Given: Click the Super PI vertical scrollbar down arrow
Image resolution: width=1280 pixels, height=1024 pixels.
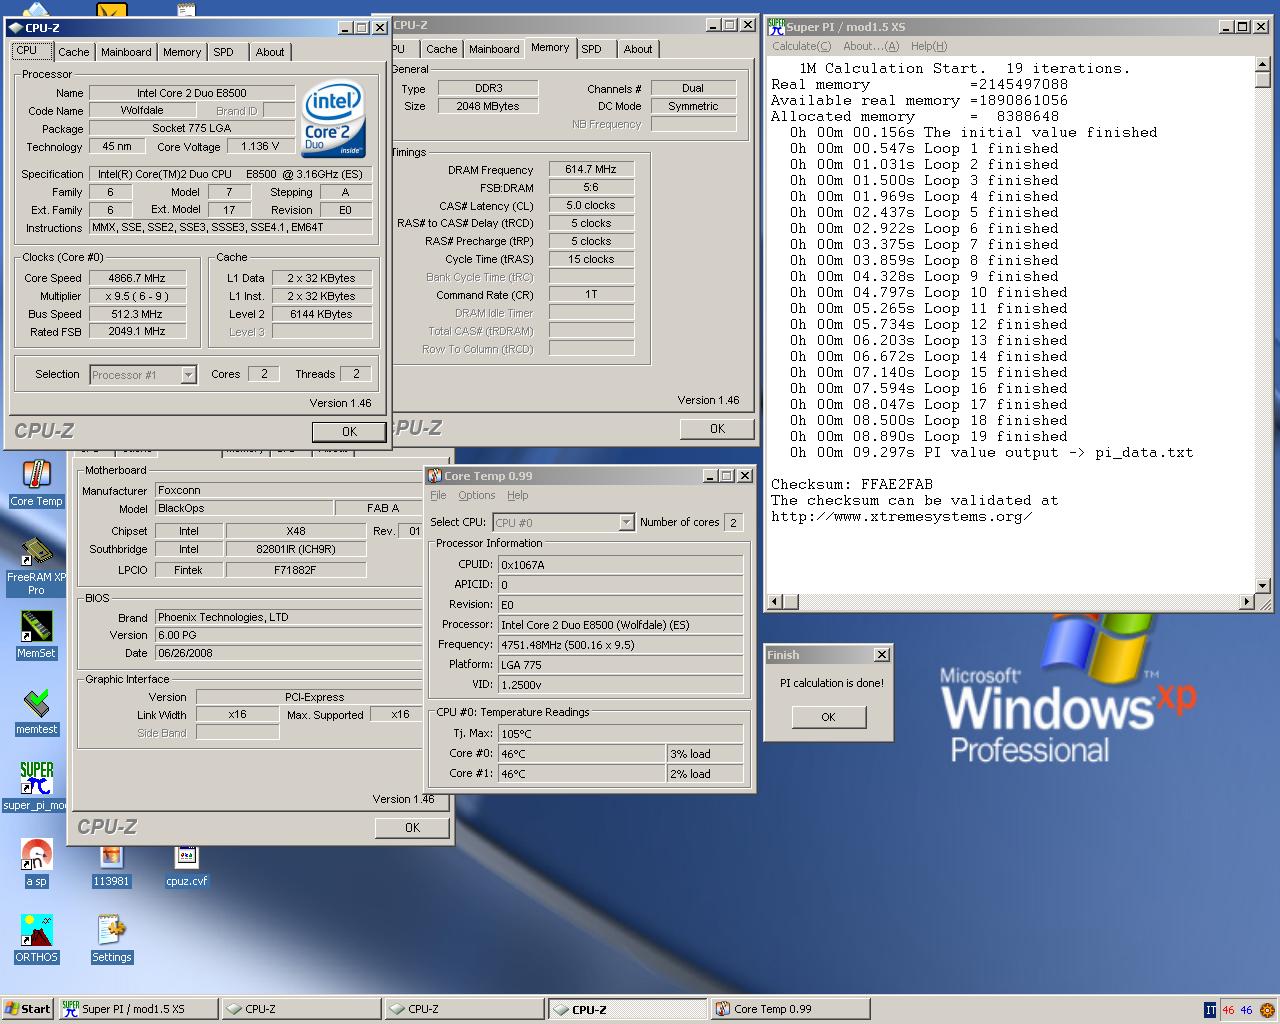Looking at the screenshot, I should point(1262,586).
